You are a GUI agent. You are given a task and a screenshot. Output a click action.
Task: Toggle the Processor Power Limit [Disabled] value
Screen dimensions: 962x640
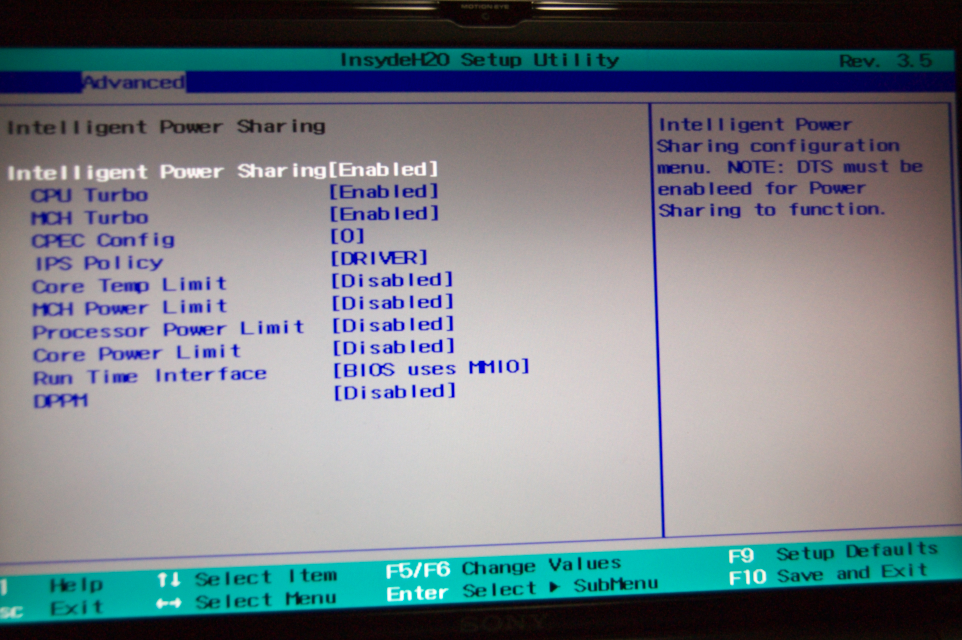coord(393,325)
